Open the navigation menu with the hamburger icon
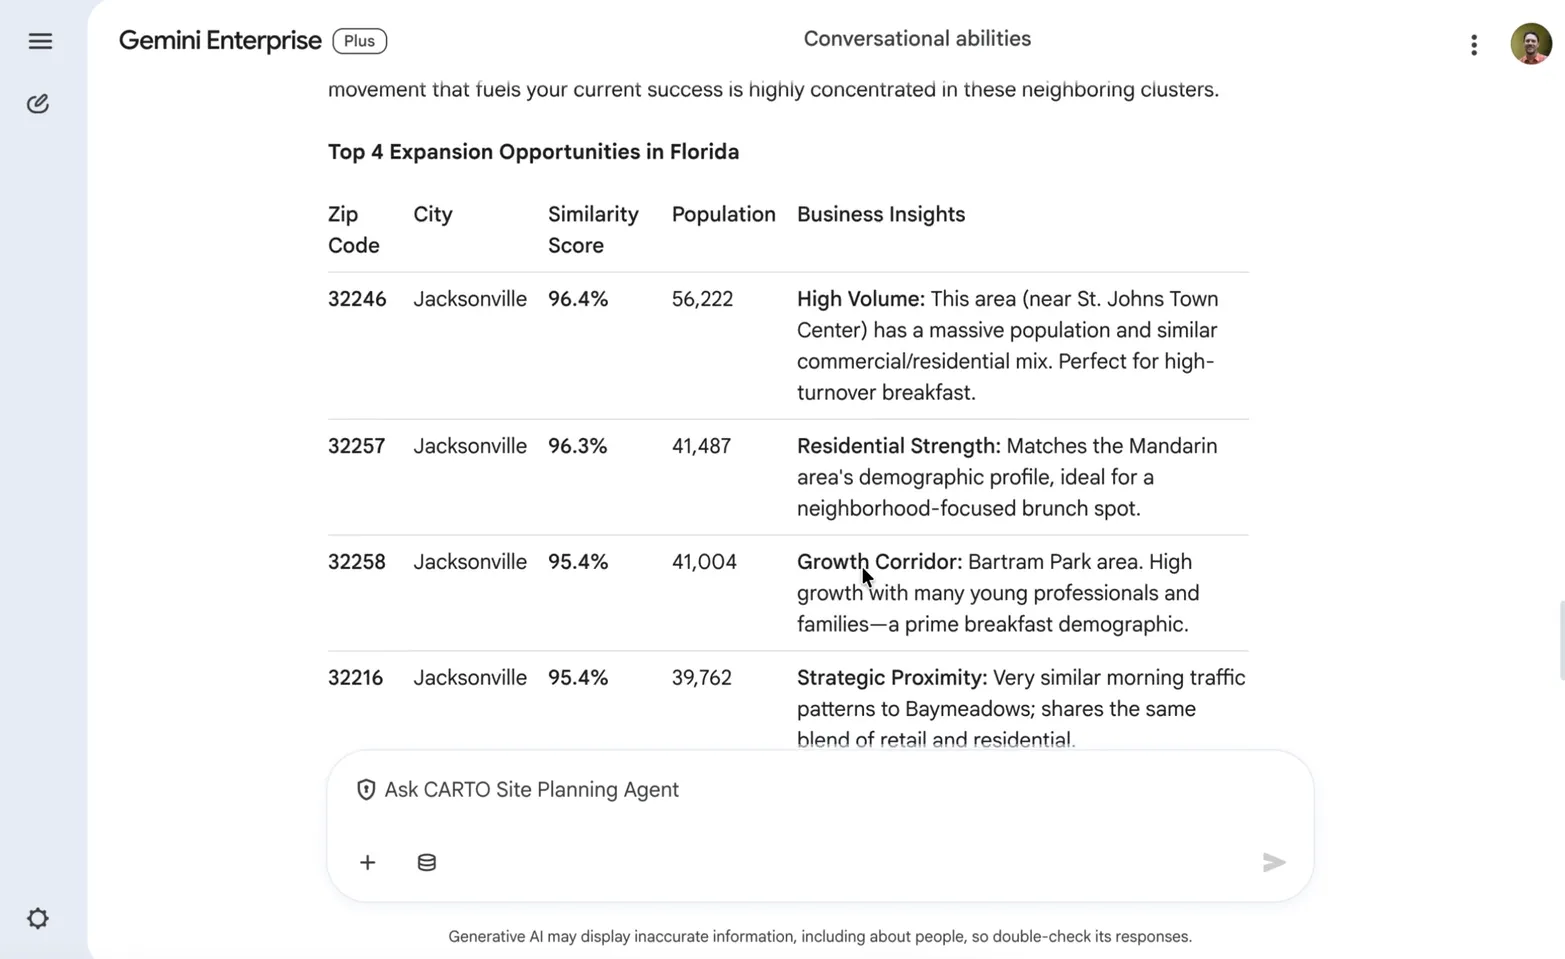The height and width of the screenshot is (959, 1565). (x=39, y=41)
